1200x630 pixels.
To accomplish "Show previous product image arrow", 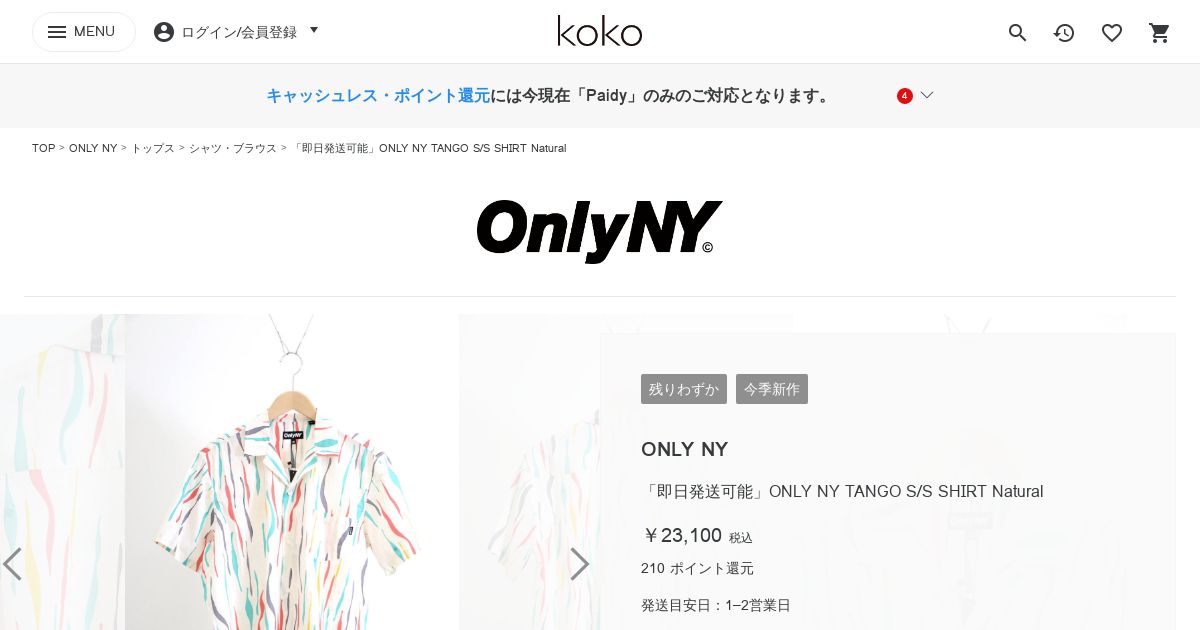I will (x=12, y=564).
